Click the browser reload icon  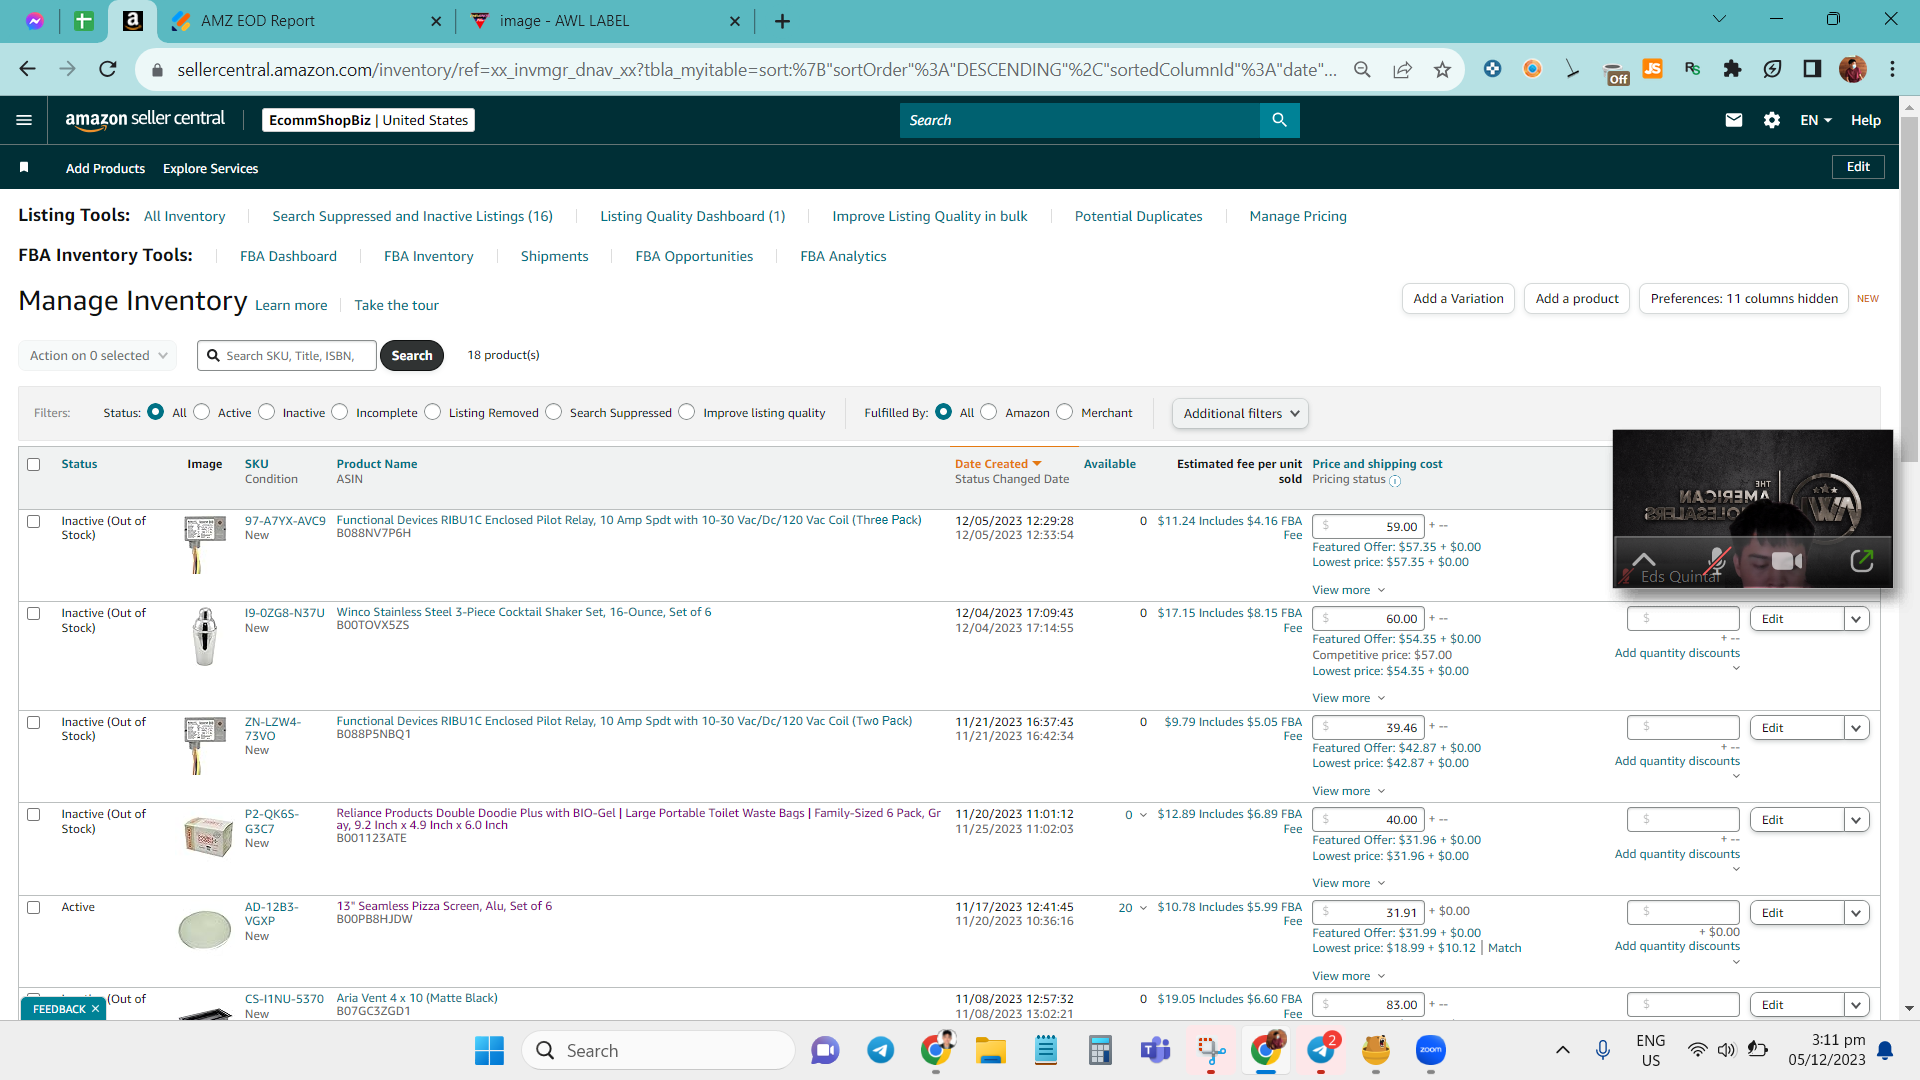[108, 69]
